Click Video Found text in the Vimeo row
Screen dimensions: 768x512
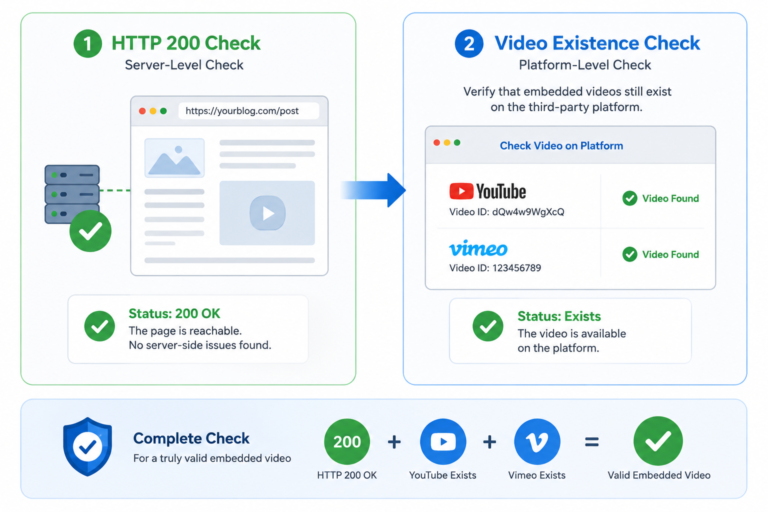click(x=671, y=254)
